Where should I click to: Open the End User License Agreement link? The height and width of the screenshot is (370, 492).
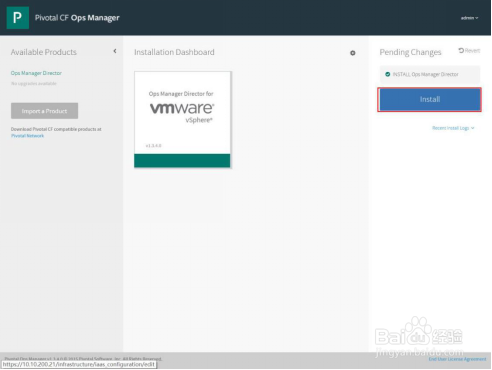click(x=457, y=359)
